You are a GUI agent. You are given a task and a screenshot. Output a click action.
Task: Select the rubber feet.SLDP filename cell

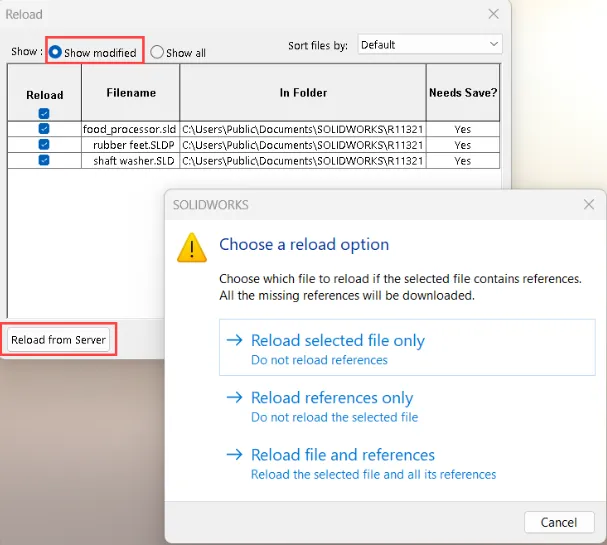click(x=130, y=145)
